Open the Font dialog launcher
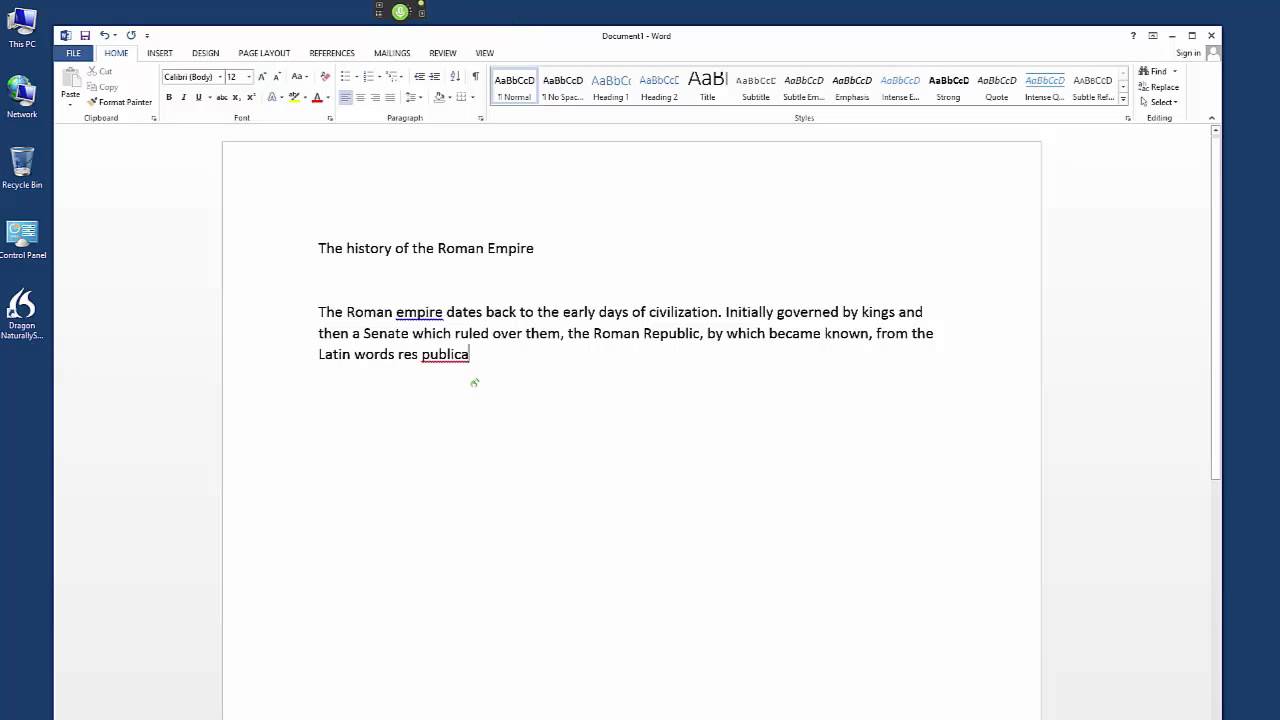Viewport: 1280px width, 720px height. (330, 119)
